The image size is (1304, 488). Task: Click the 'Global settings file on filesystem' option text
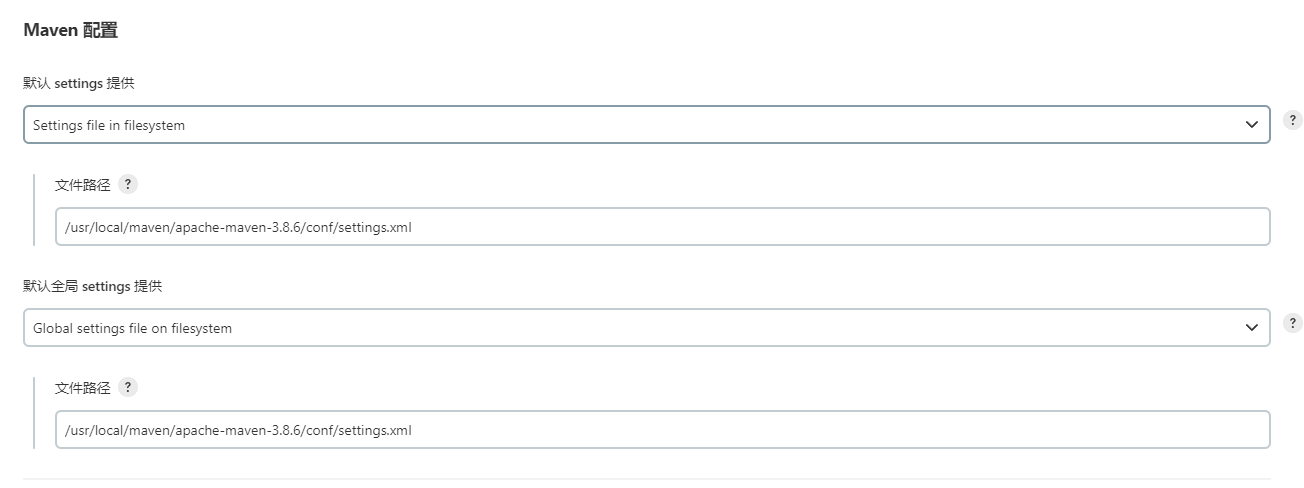click(132, 328)
